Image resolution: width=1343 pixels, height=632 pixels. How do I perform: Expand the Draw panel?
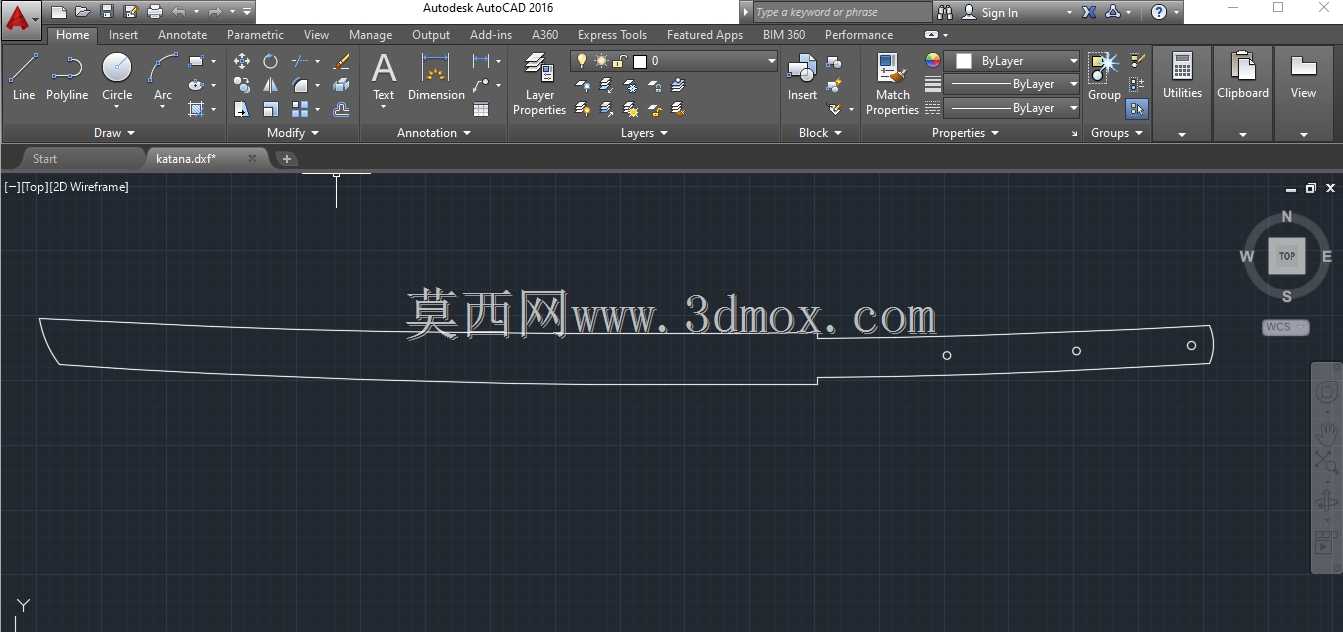[114, 133]
